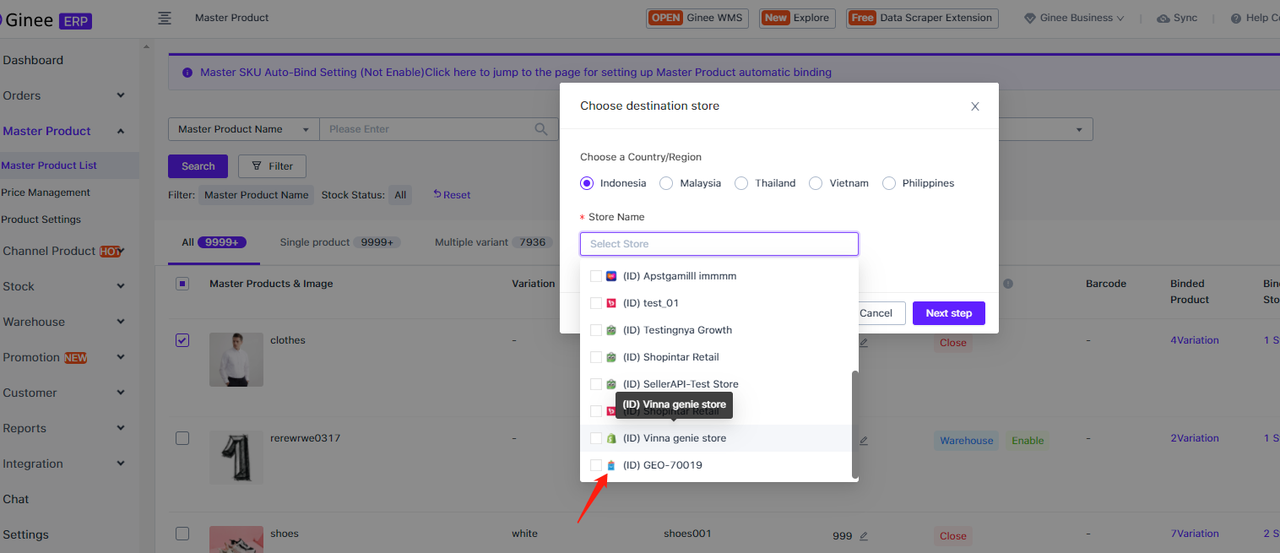Click marketplace icon of Apstgamilll immmm store
Viewport: 1280px width, 553px height.
coord(611,276)
